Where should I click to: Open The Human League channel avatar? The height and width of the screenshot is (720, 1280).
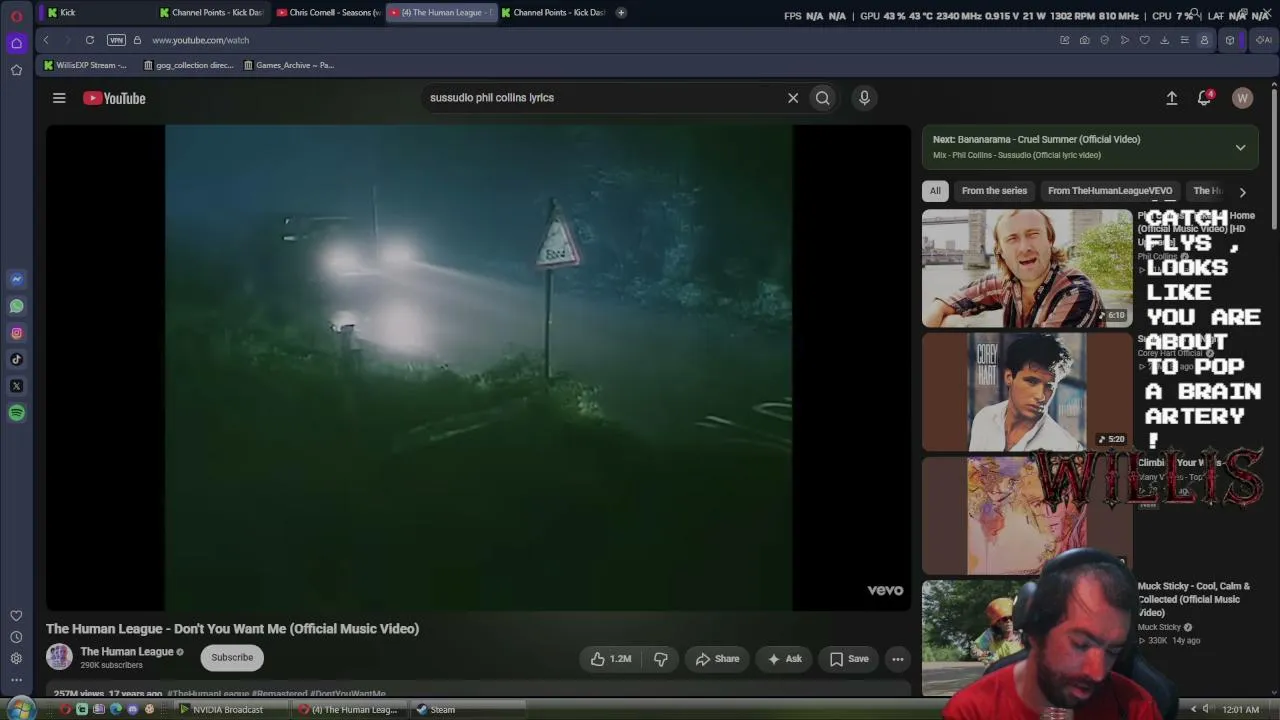[59, 656]
